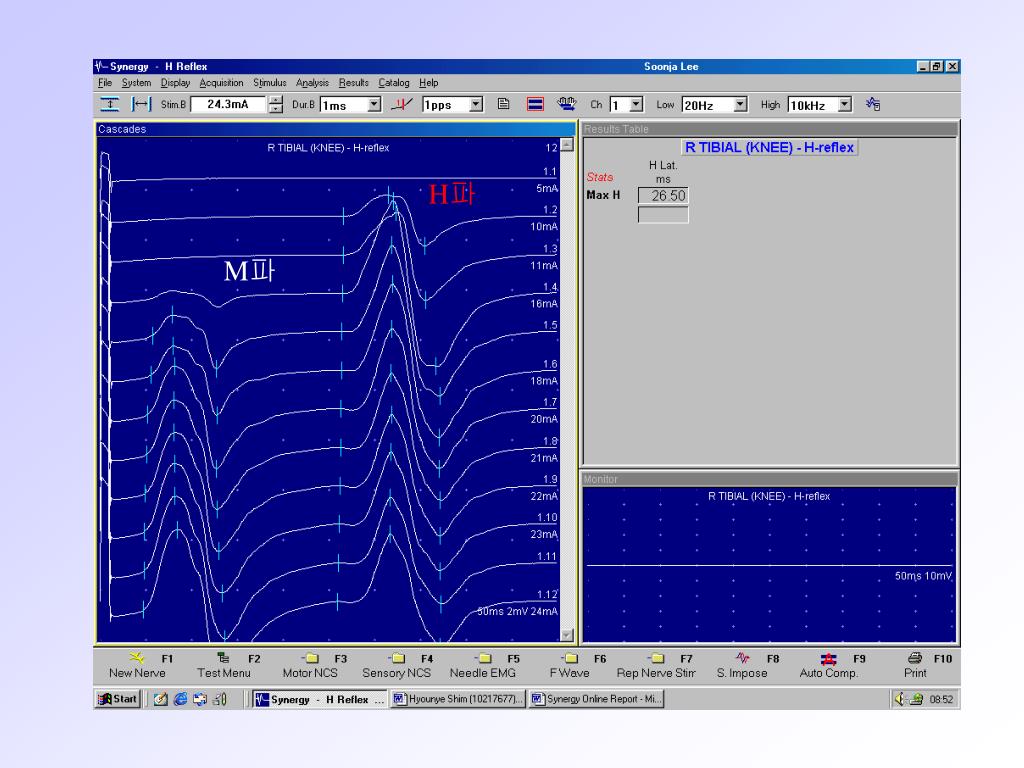Open the High 10kHz filter dropdown
The height and width of the screenshot is (768, 1024).
click(x=844, y=104)
